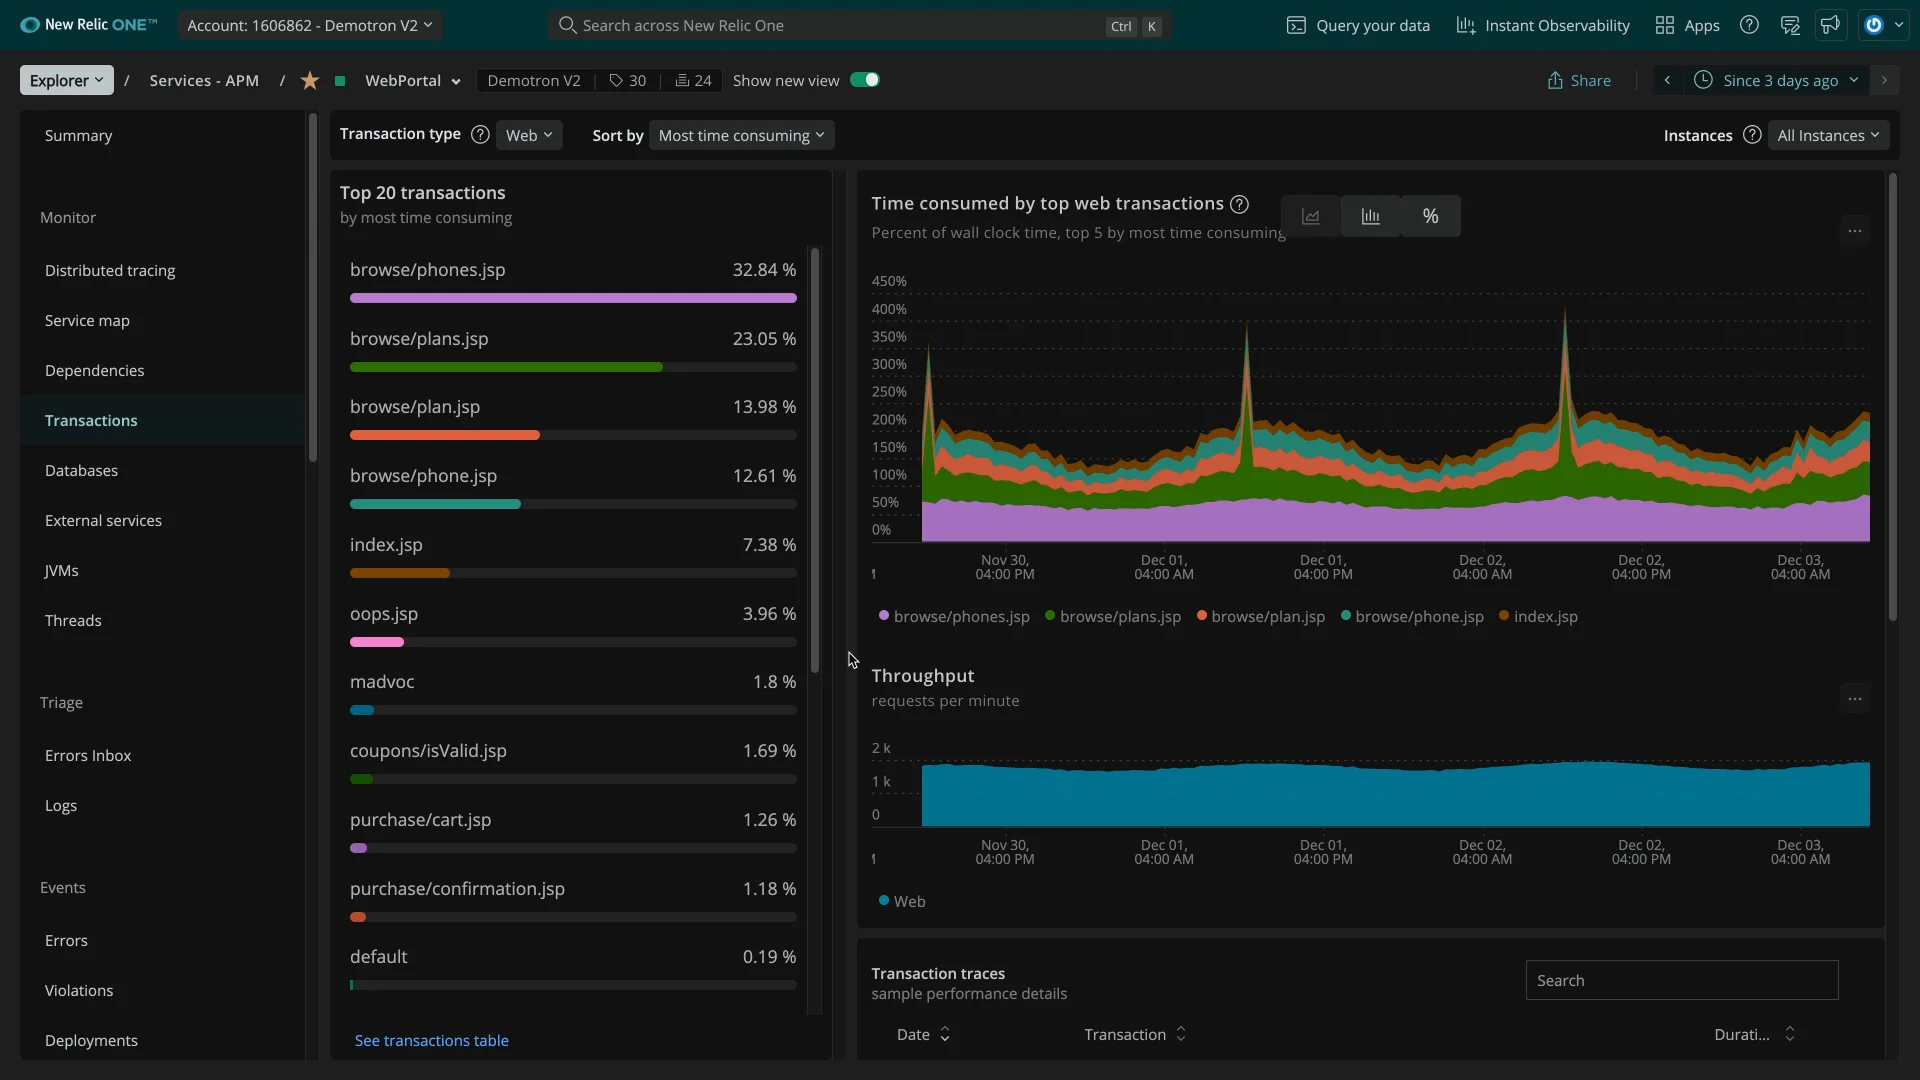
Task: Select the Transactions sidebar menu item
Action: pyautogui.click(x=91, y=419)
